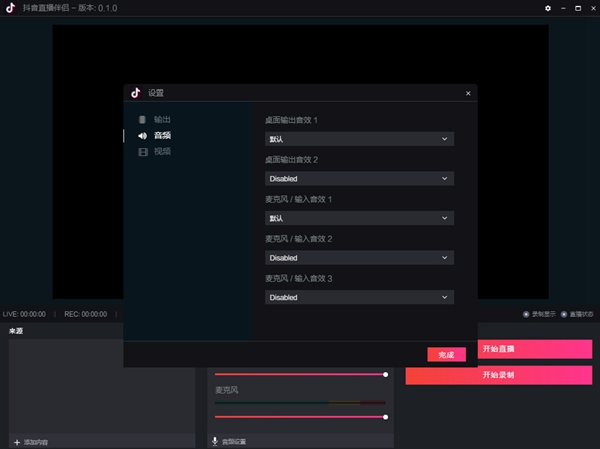Minimize the main application window
The width and height of the screenshot is (600, 449).
563,8
